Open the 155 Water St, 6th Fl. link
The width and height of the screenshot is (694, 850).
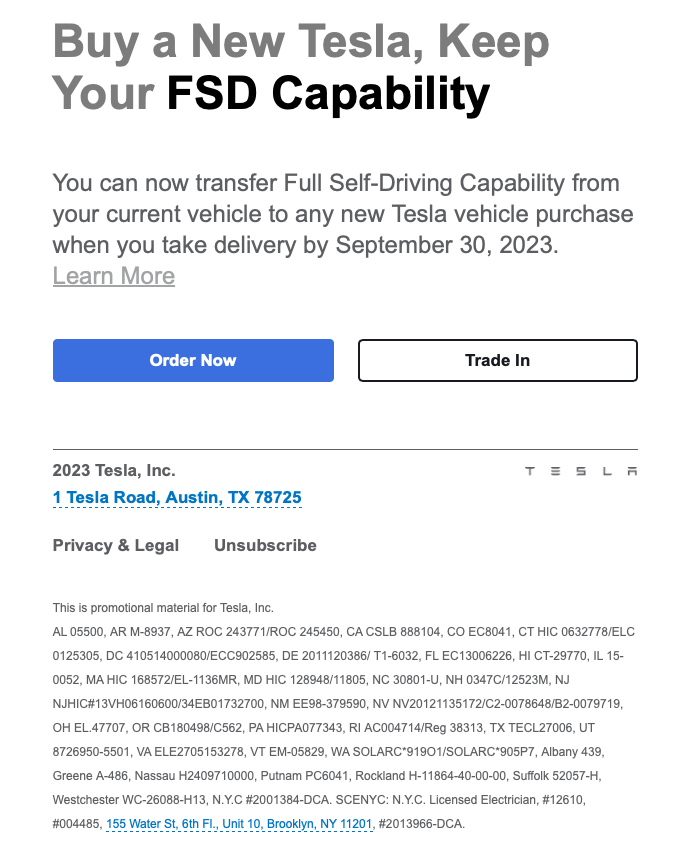point(151,825)
